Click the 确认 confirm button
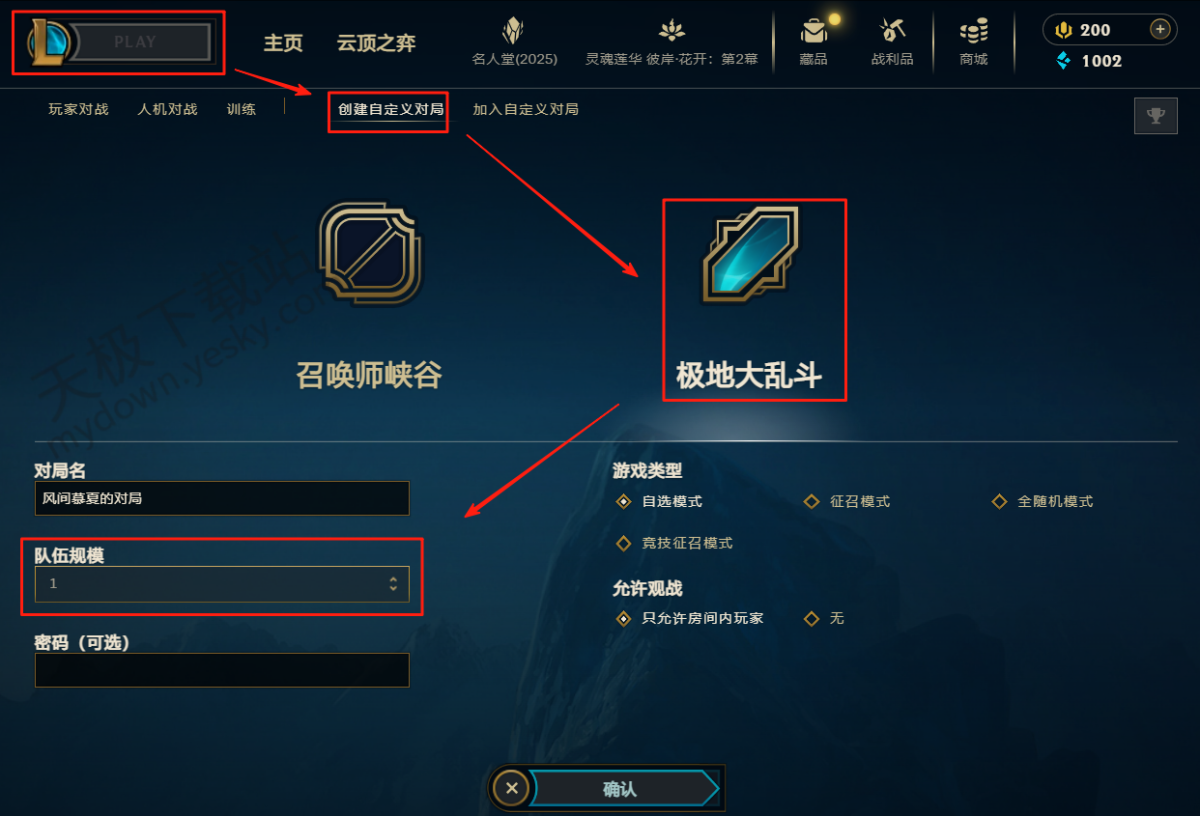This screenshot has width=1200, height=816. tap(622, 789)
